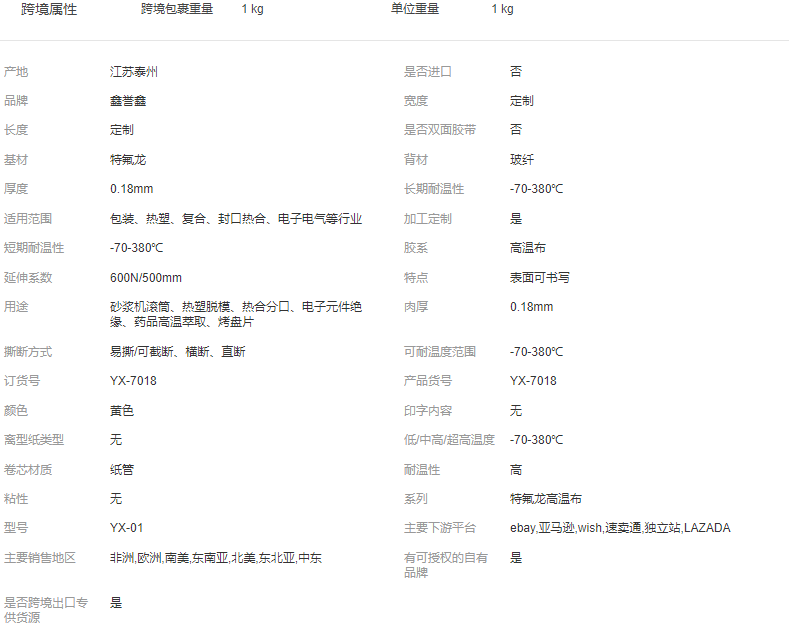Select the 特氟龙 value beside 基材
This screenshot has width=789, height=630.
point(128,160)
